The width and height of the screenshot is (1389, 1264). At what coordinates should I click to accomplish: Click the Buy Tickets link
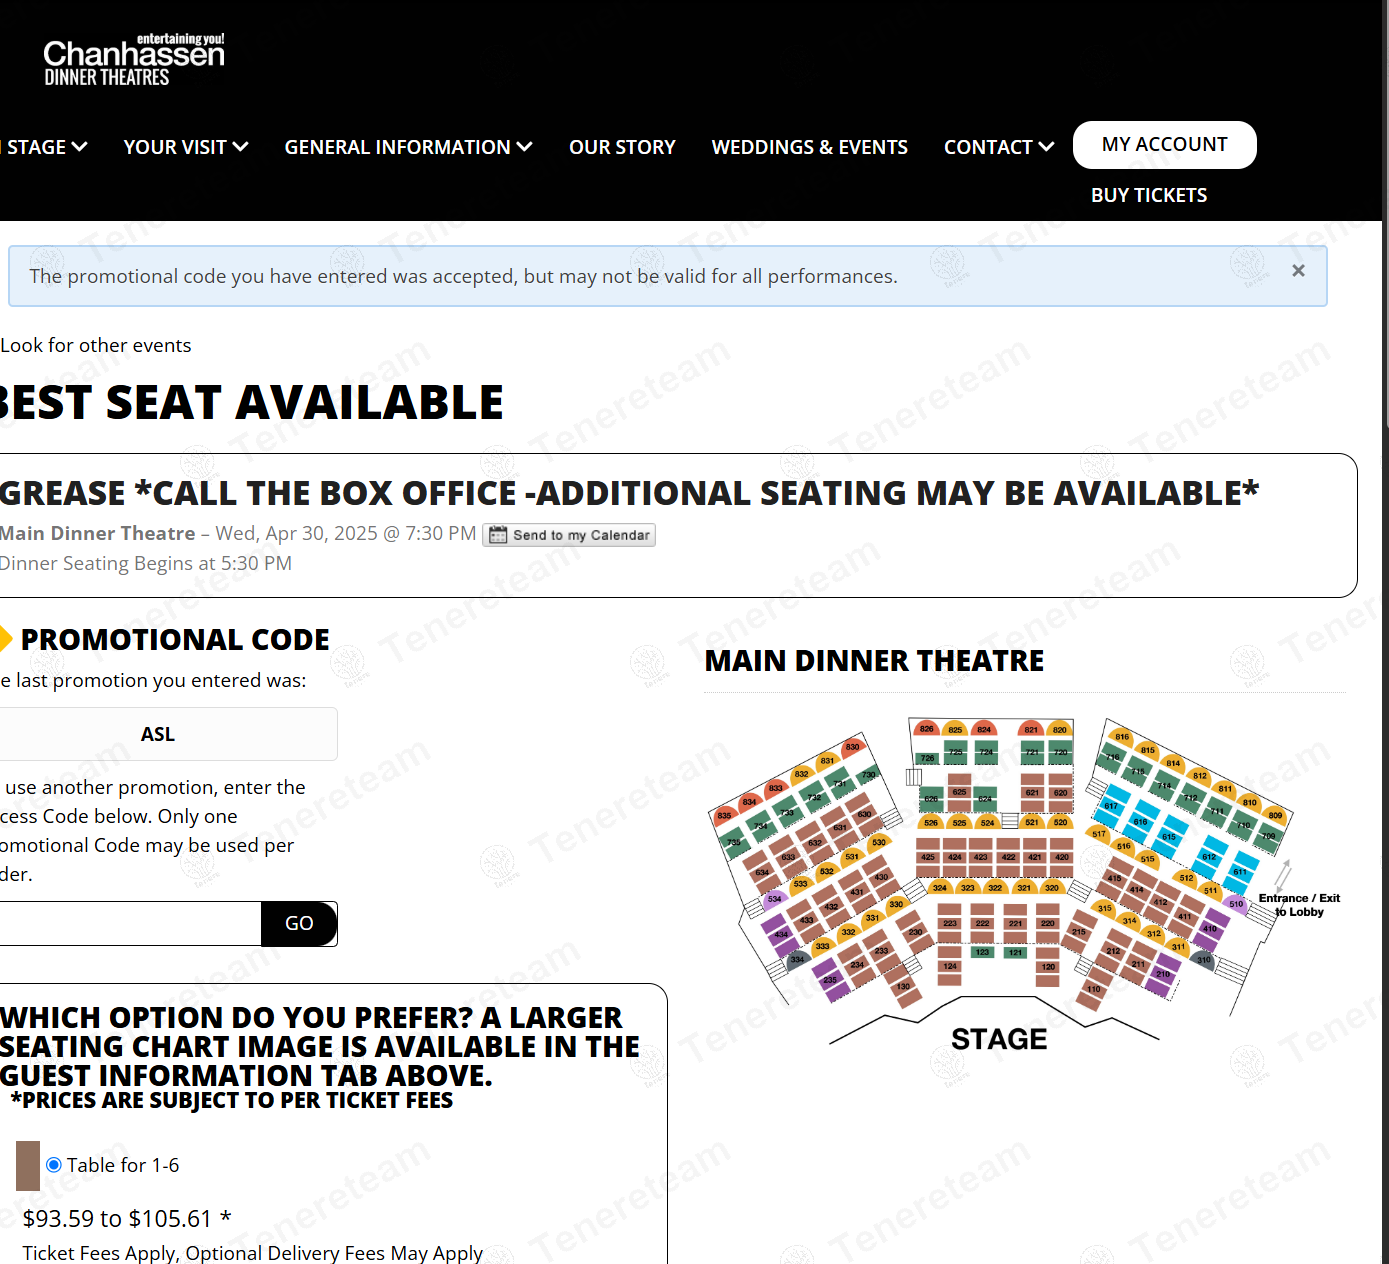(1148, 195)
